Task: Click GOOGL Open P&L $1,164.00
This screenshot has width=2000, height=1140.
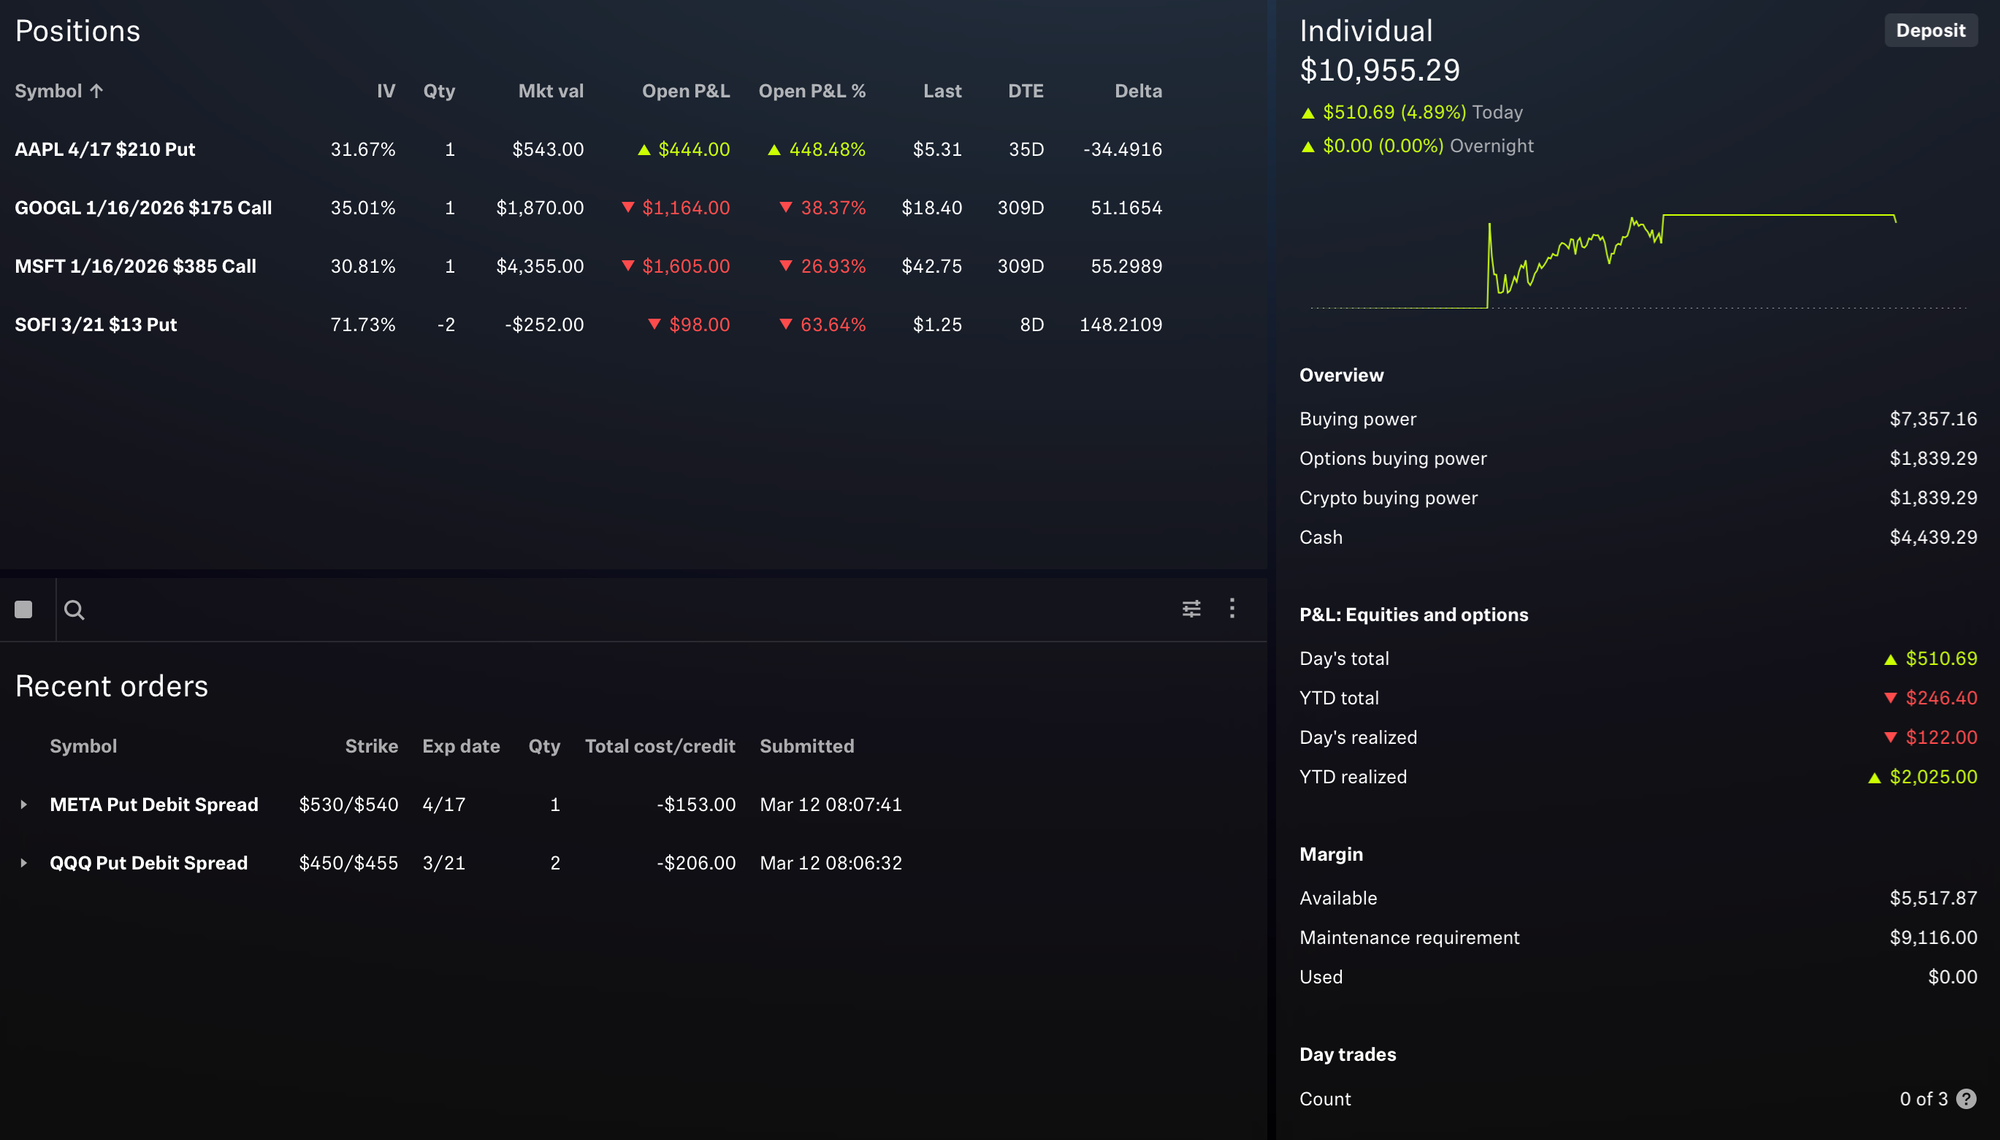Action: (x=686, y=208)
